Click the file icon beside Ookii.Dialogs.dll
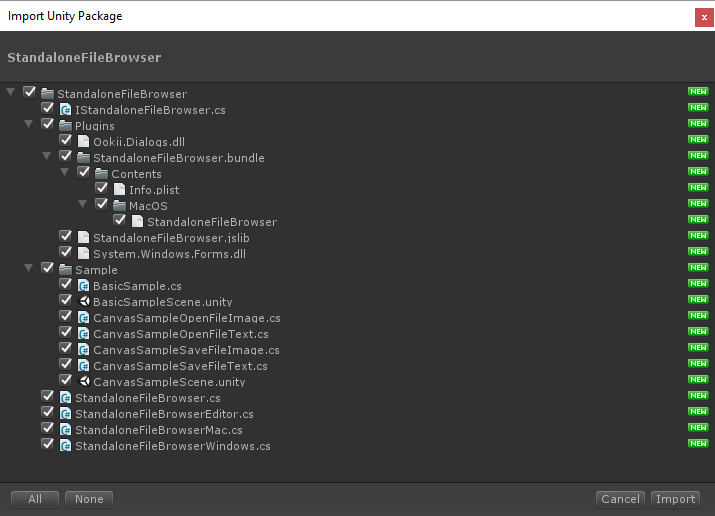The width and height of the screenshot is (715, 516). (x=84, y=142)
